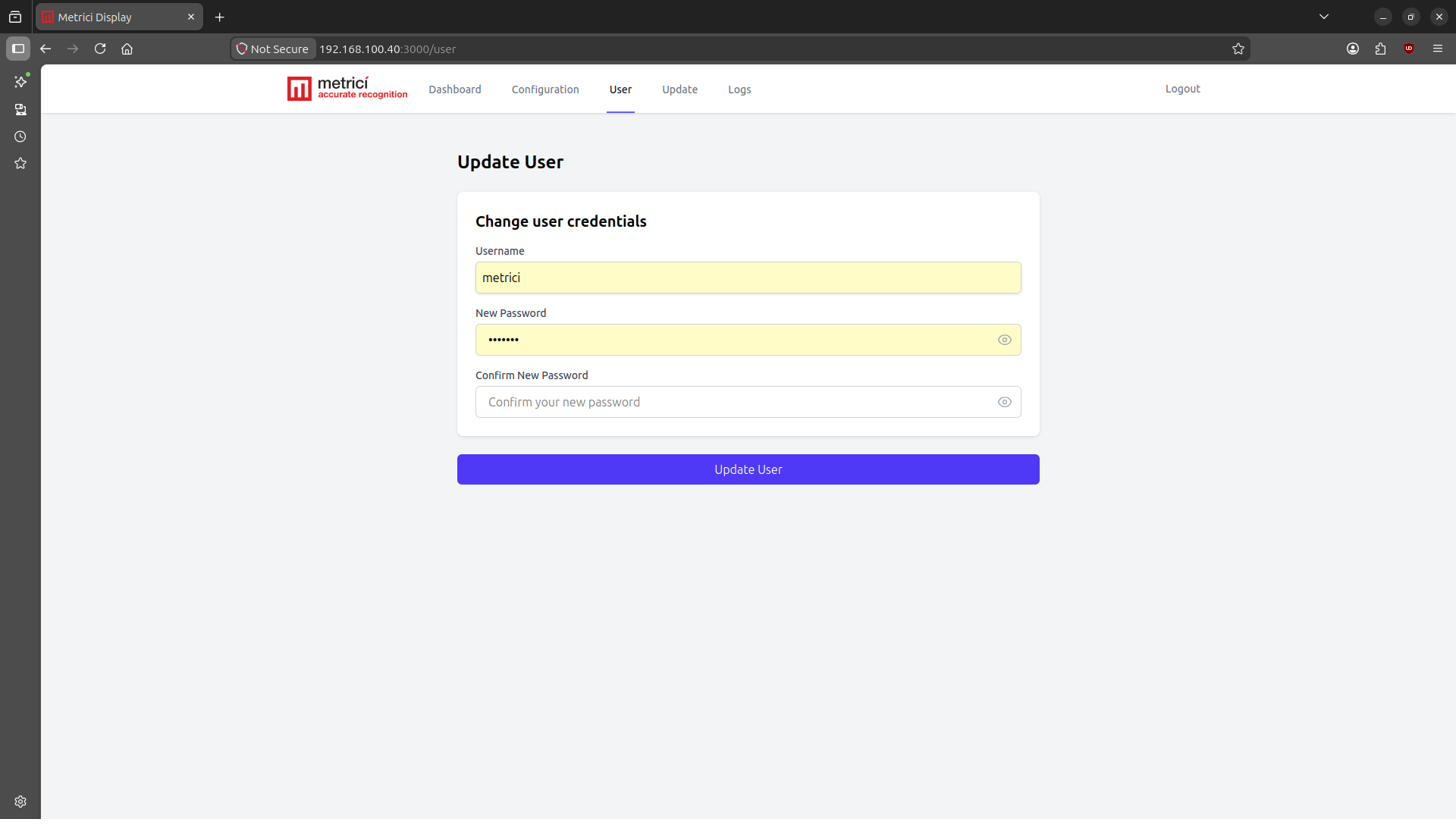Click the address bar URL
Screen dimensions: 1456x840
pos(388,49)
